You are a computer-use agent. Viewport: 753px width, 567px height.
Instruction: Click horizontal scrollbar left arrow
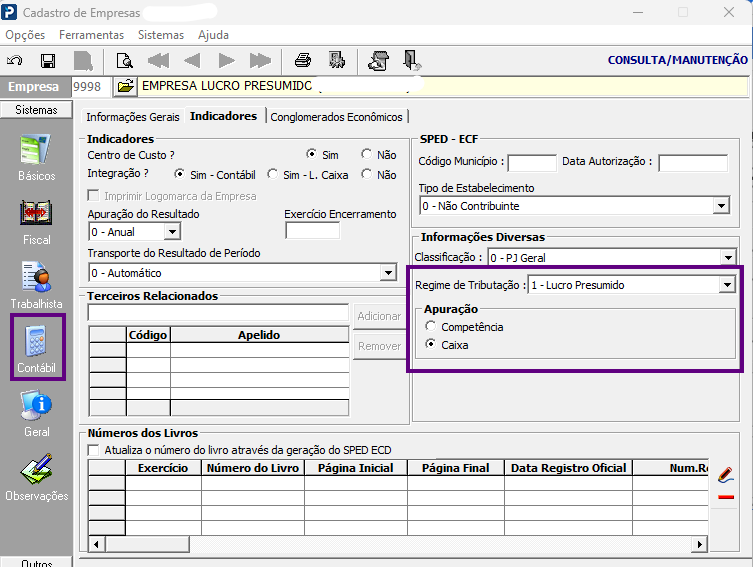coord(97,544)
